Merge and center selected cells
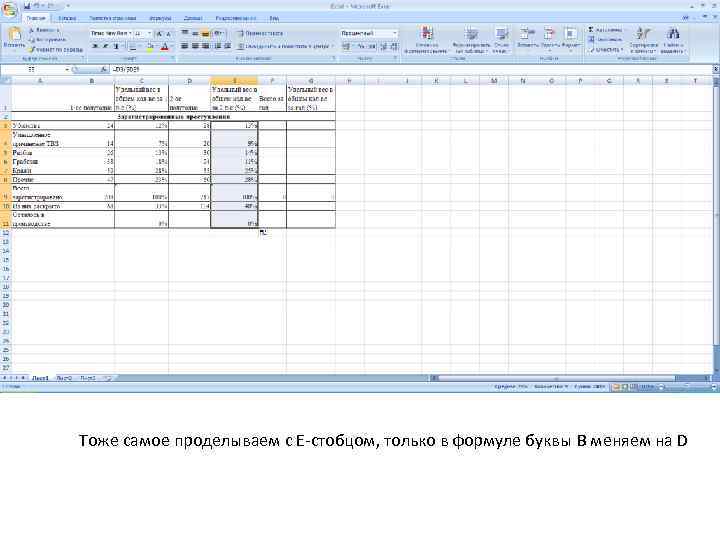720x540 pixels. point(285,46)
